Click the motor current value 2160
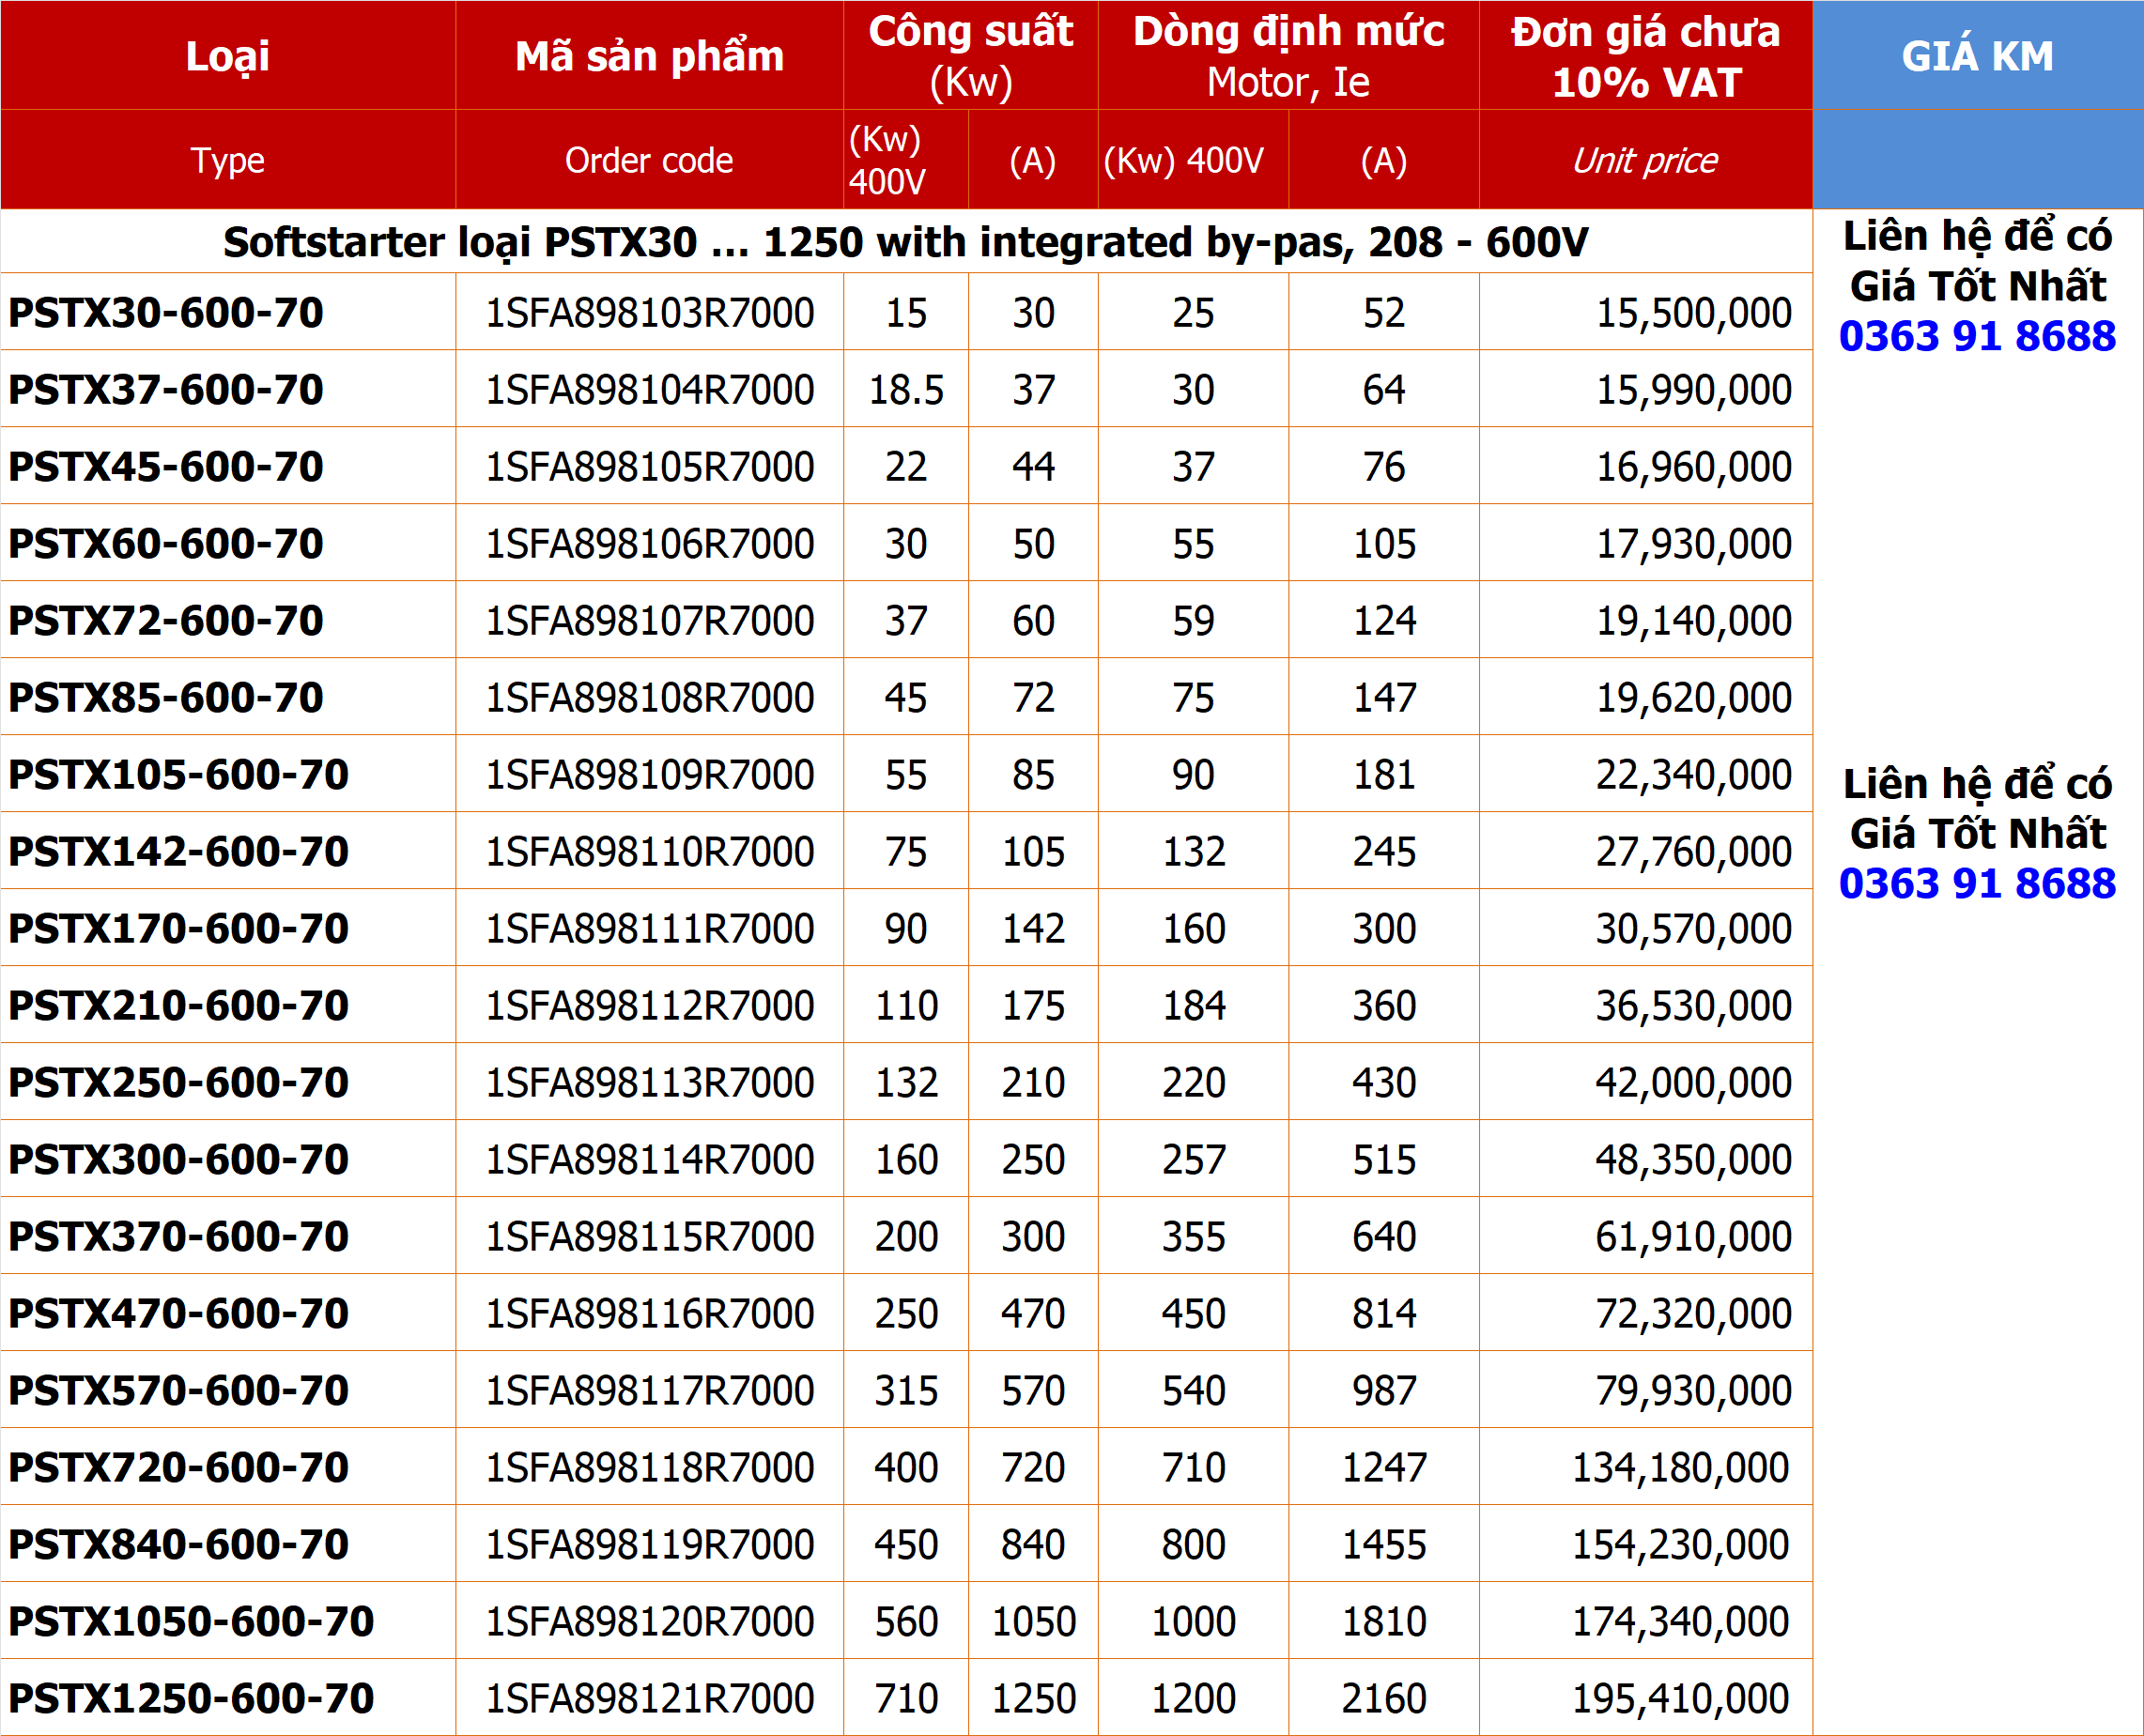 point(1384,1699)
